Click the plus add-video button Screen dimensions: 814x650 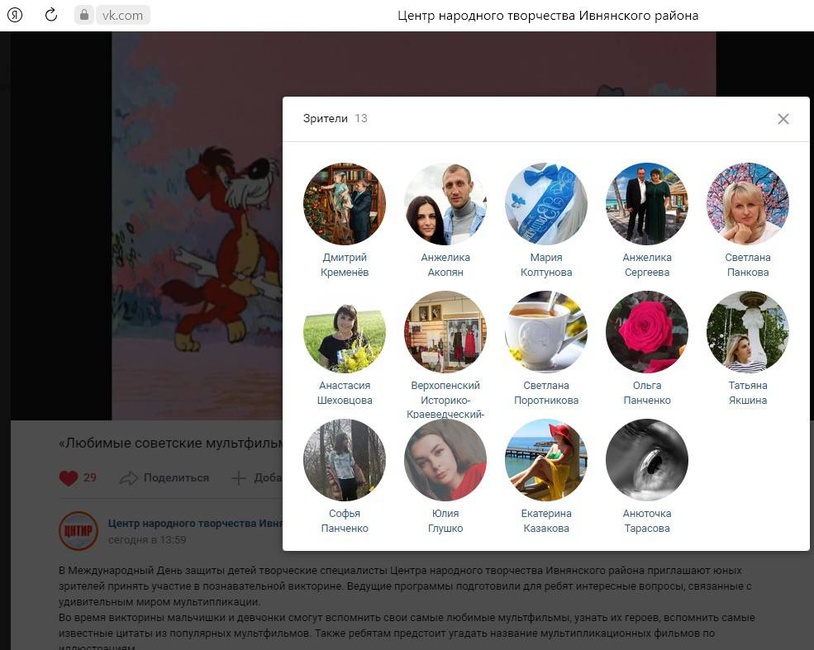coord(238,478)
